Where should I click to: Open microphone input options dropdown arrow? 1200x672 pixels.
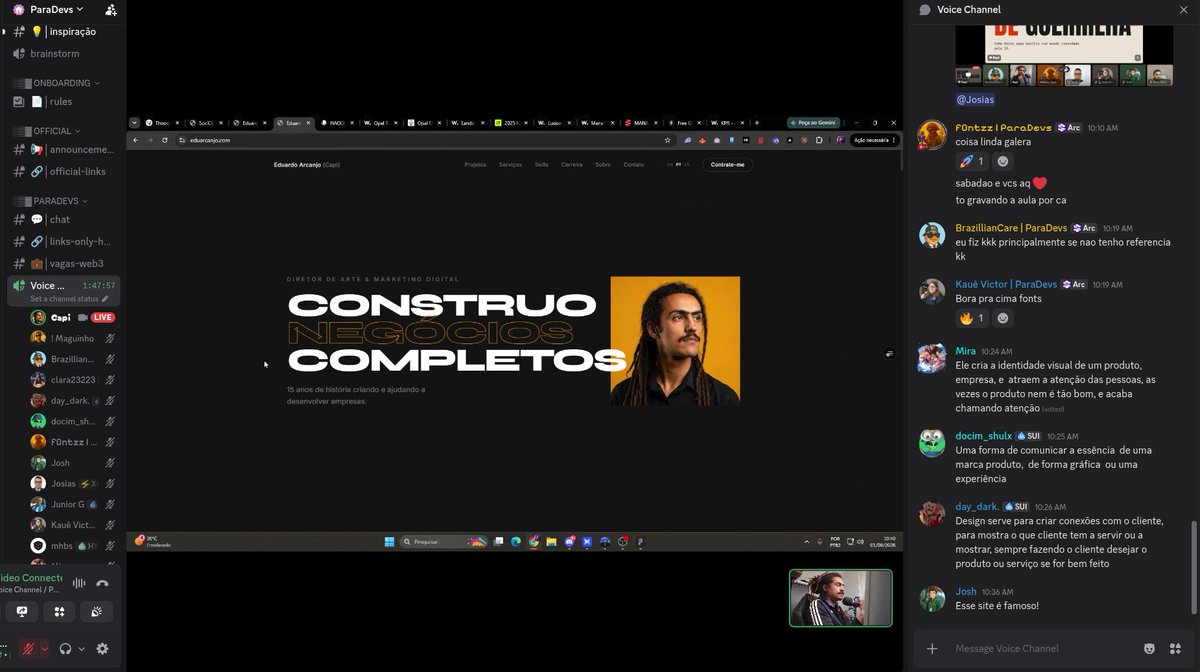coord(45,649)
